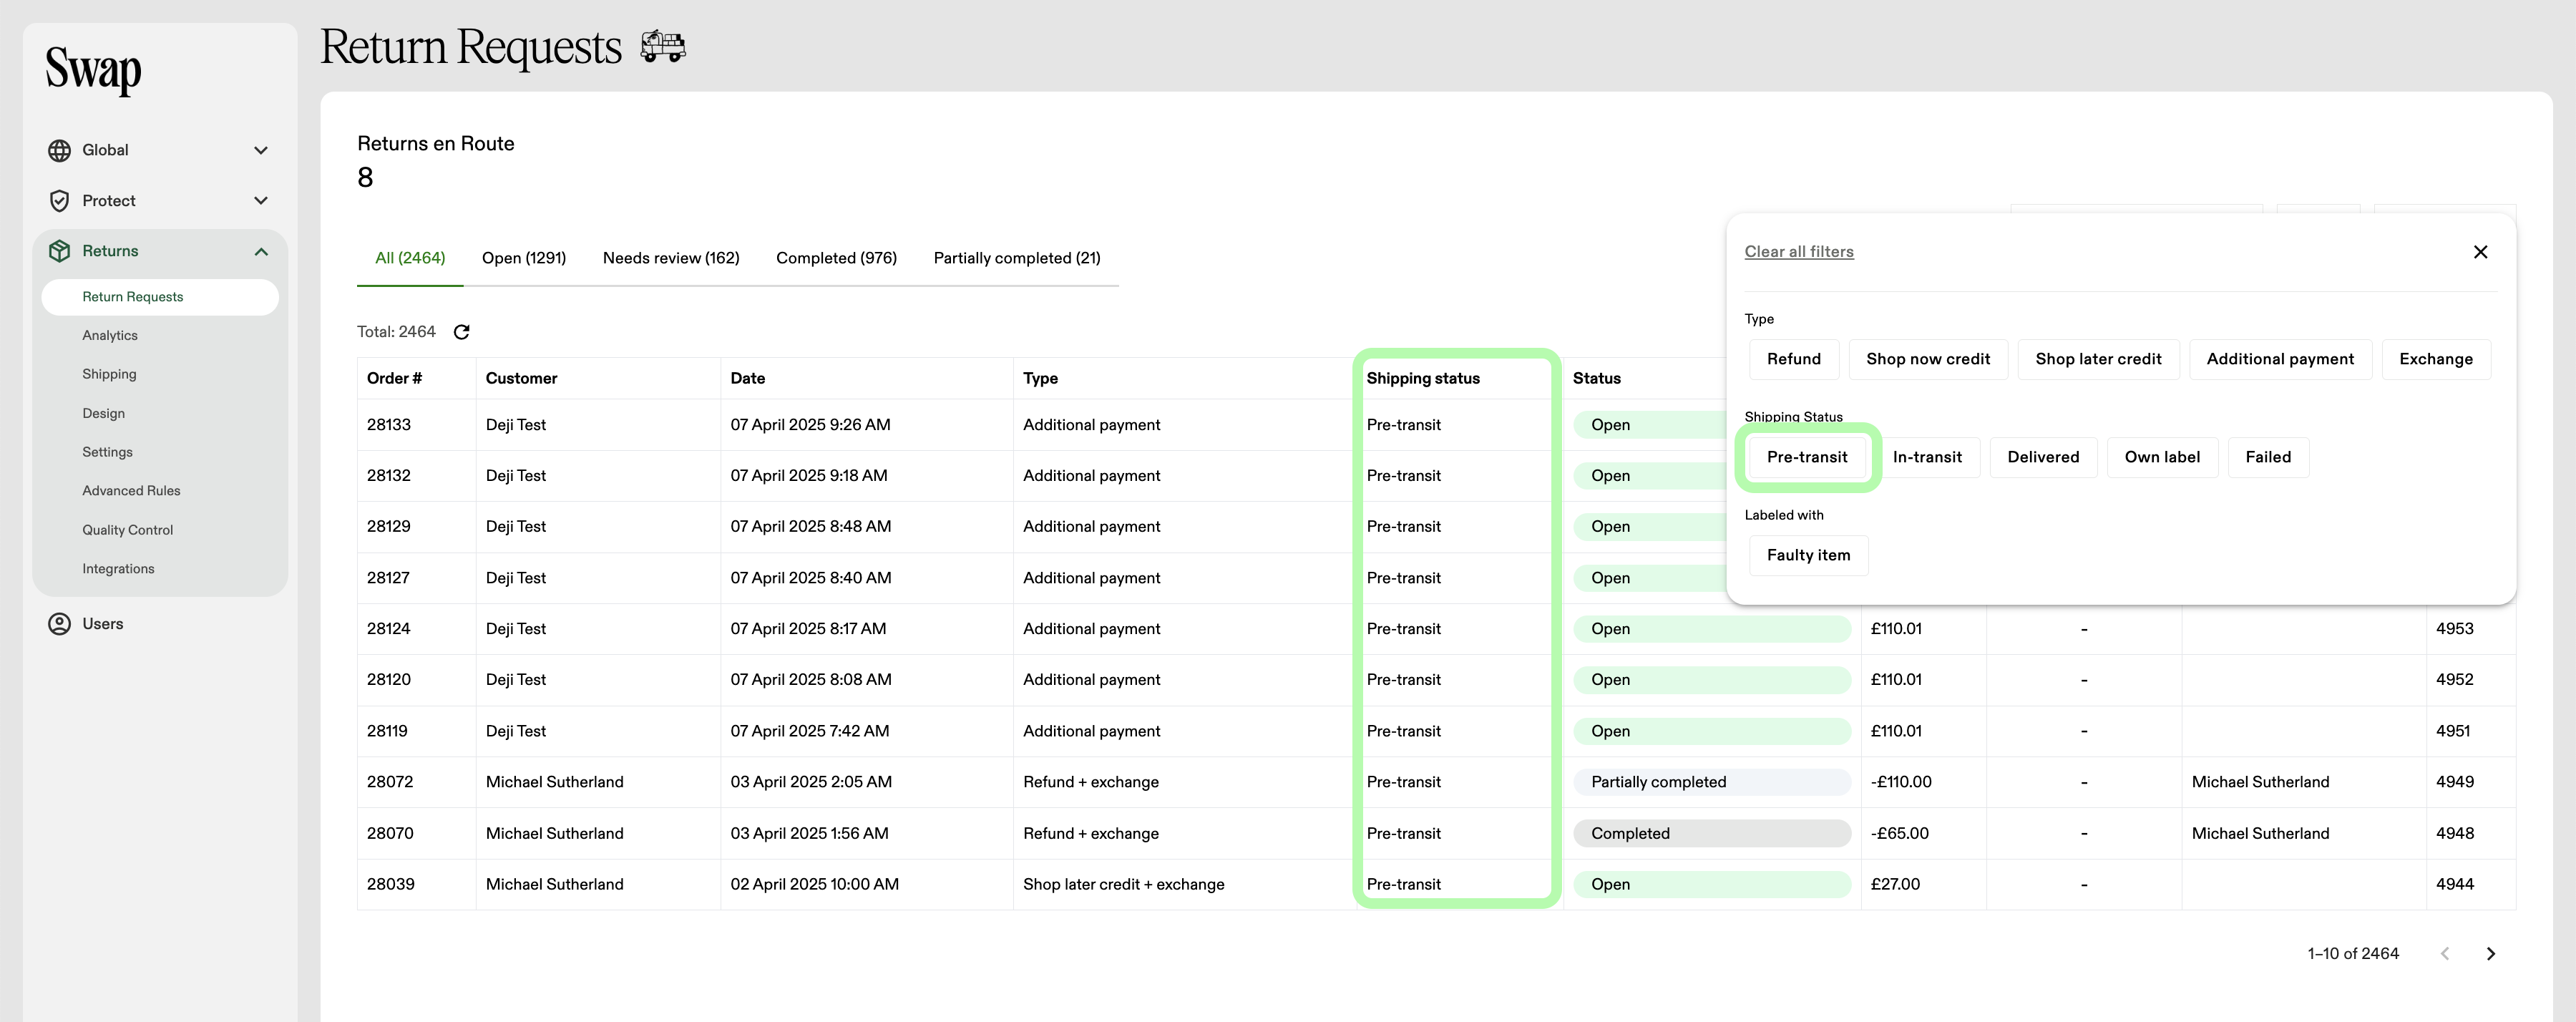Toggle the Additional payment filter
Viewport: 2576px width, 1022px height.
[x=2280, y=359]
